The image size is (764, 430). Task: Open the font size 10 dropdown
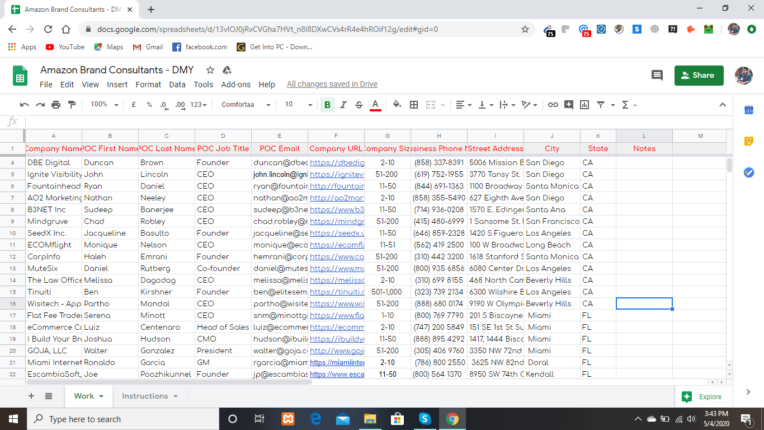(x=298, y=105)
